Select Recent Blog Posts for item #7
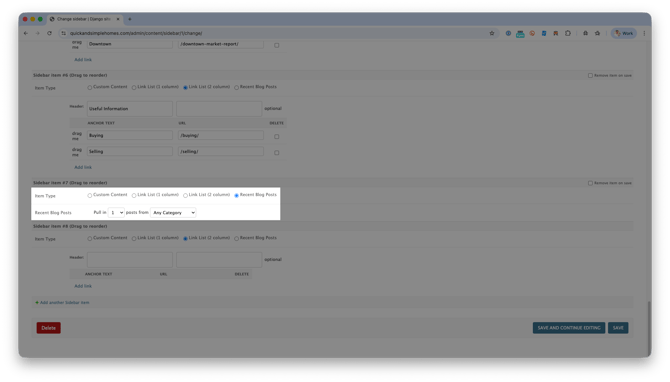The image size is (670, 382). pyautogui.click(x=236, y=195)
